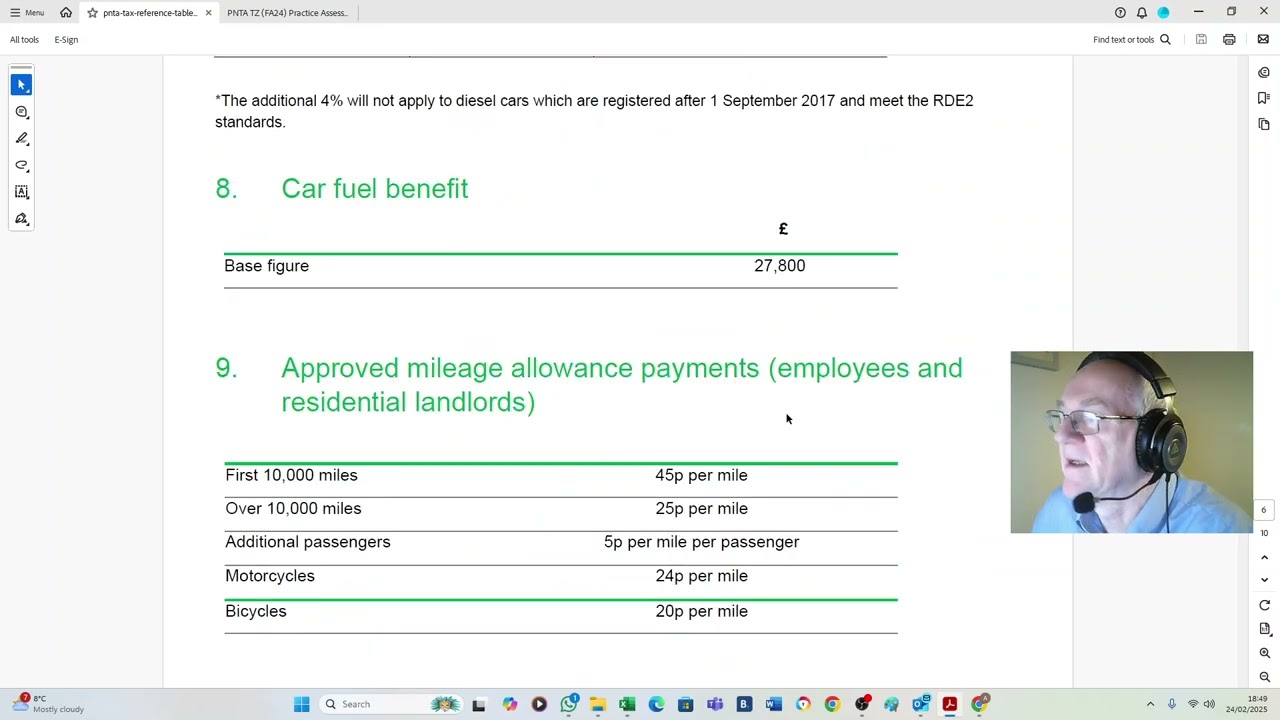1280x720 pixels.
Task: Open the account profile avatar
Action: (1163, 13)
